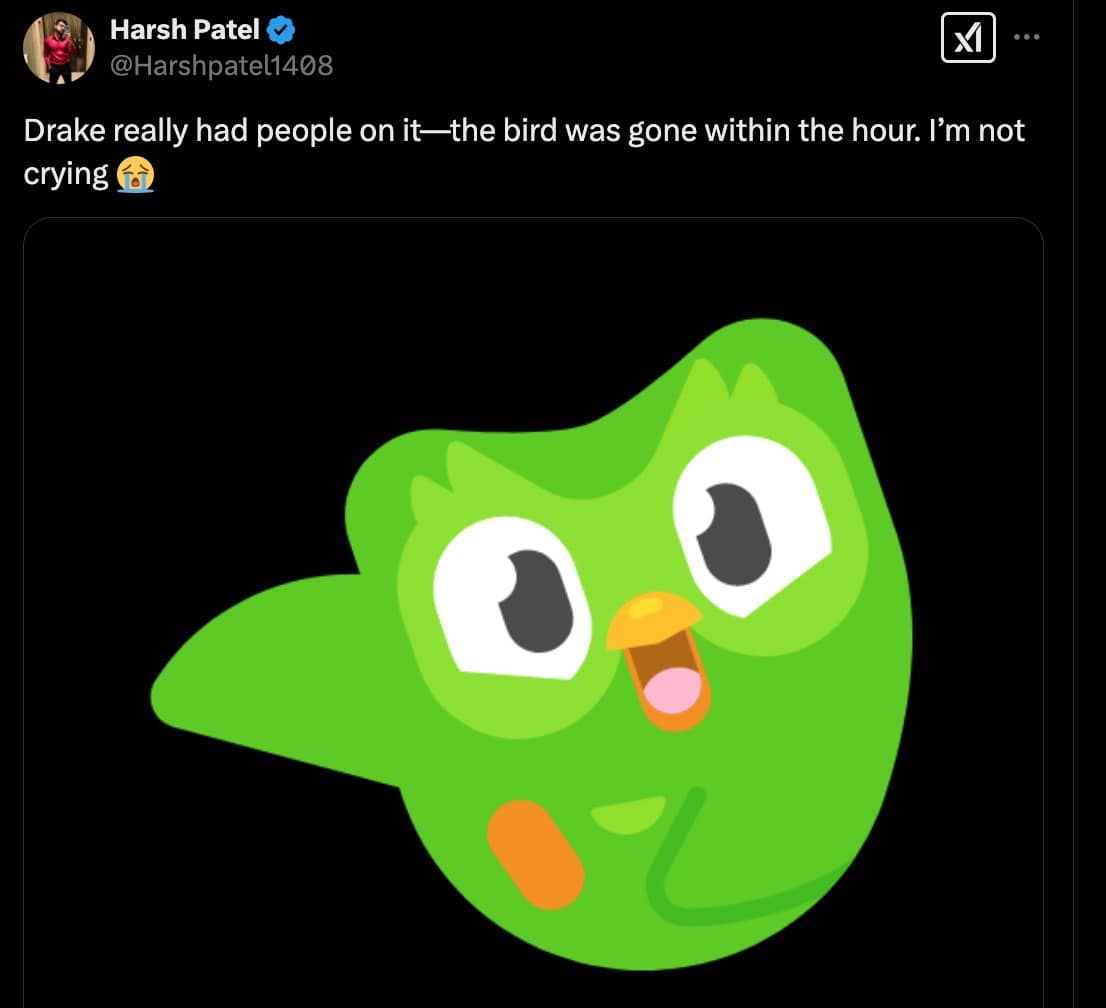Click the light green belly patch
The height and width of the screenshot is (1008, 1106).
point(628,813)
